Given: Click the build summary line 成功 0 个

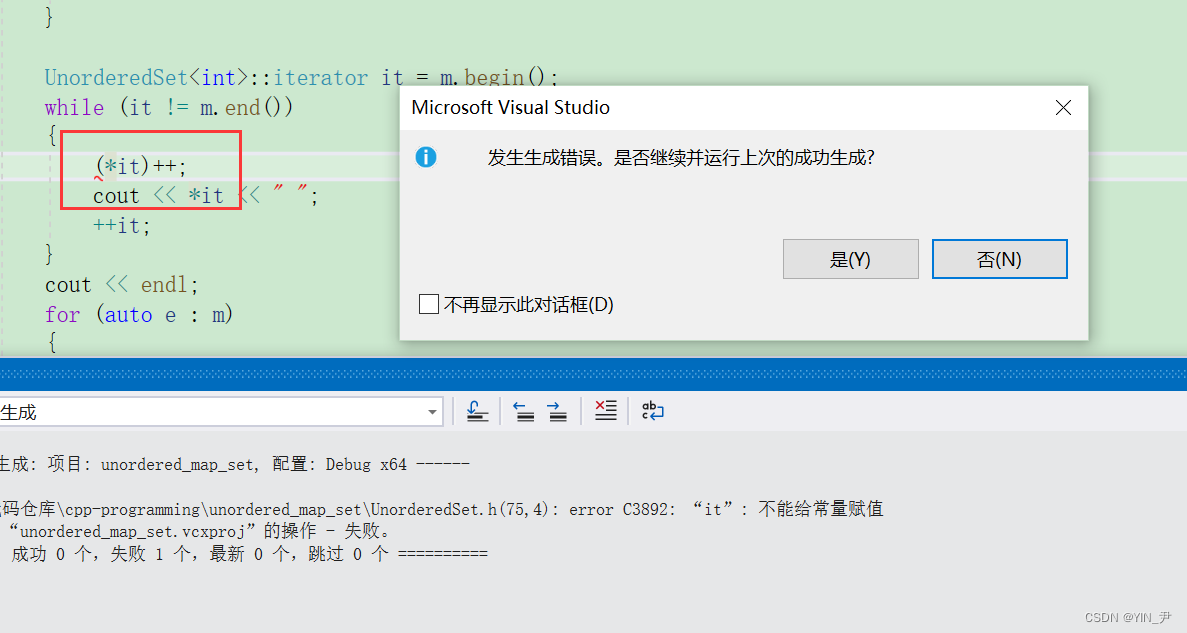Looking at the screenshot, I should point(249,553).
